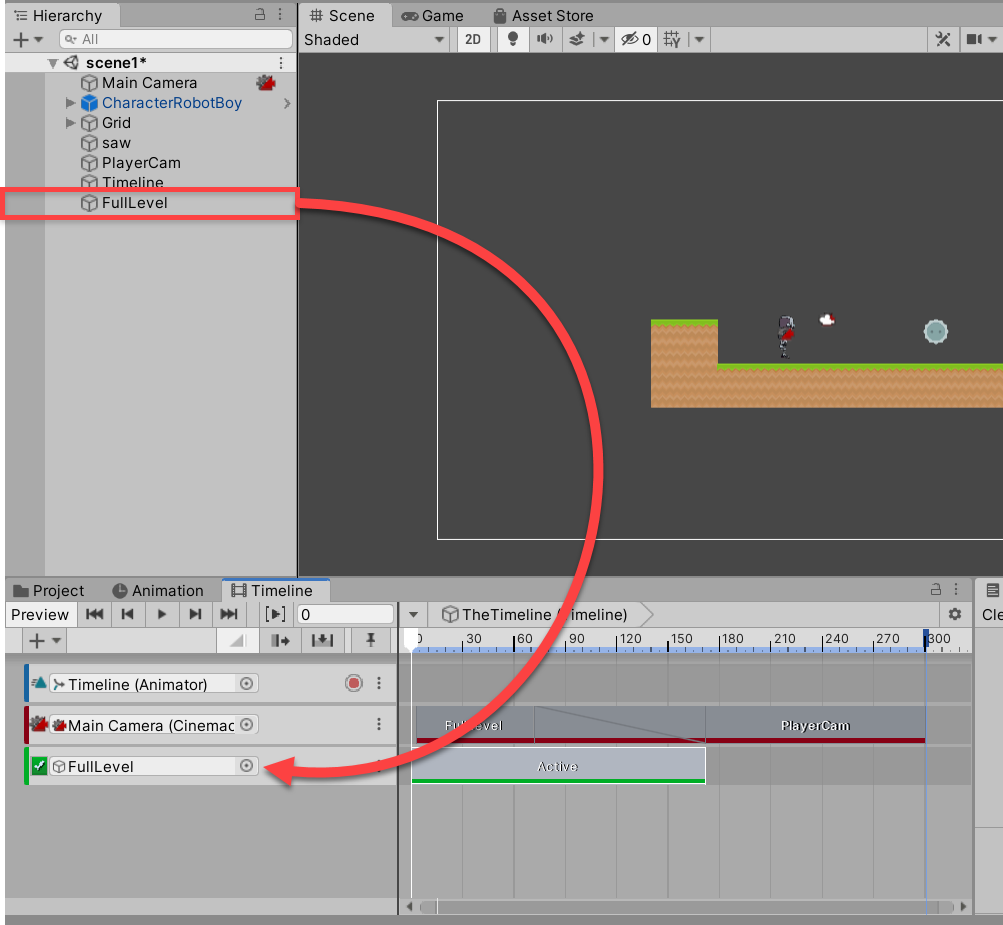This screenshot has width=1003, height=925.
Task: Toggle scene audio with the speaker button
Action: [x=544, y=40]
